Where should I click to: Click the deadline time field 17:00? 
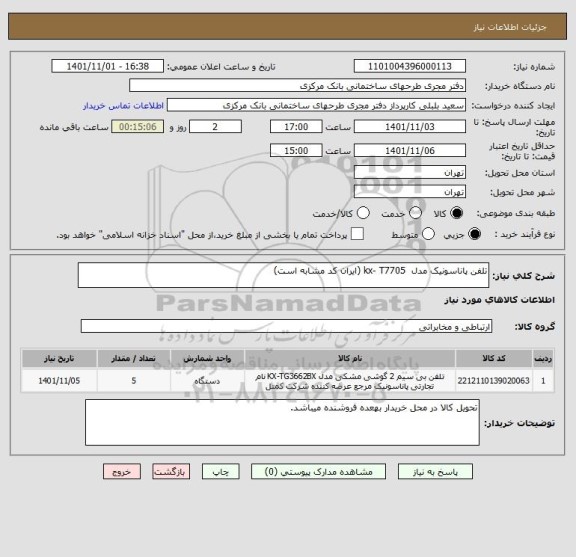pos(296,127)
